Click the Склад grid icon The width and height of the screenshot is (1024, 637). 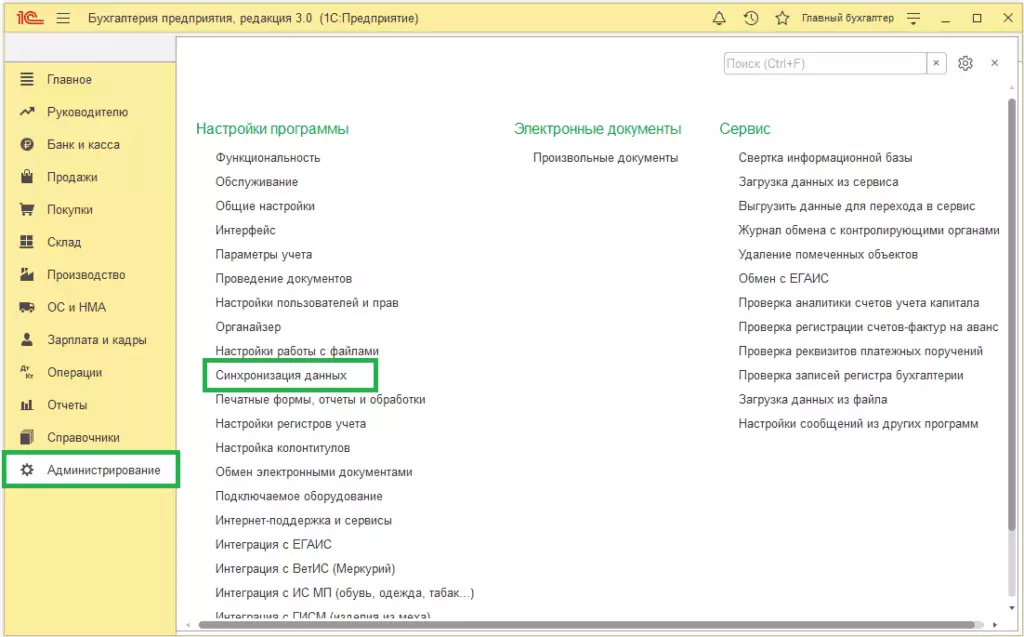point(27,242)
